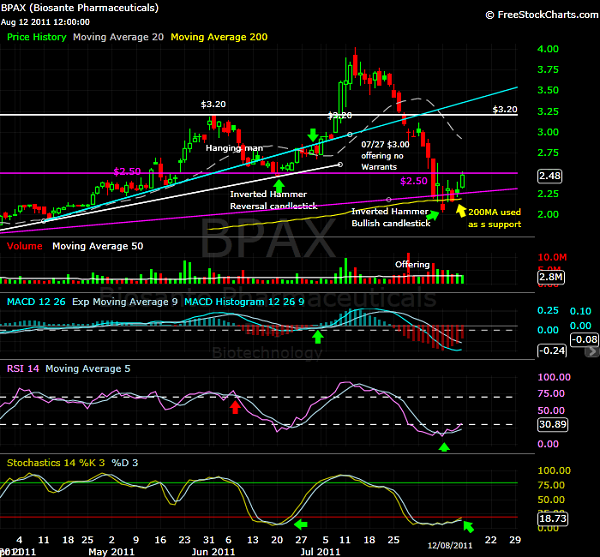Select the Moving Average 50 volume legend
The height and width of the screenshot is (557, 600).
coord(98,246)
